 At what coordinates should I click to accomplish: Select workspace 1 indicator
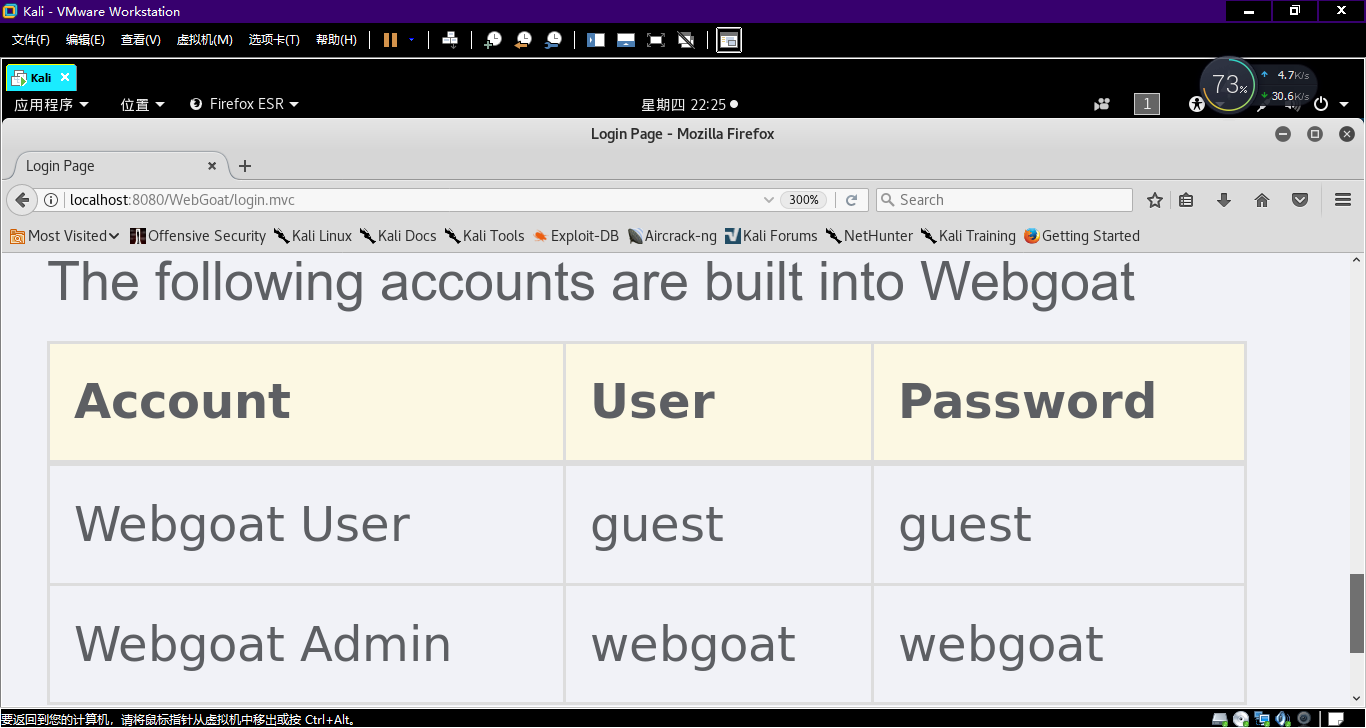(1147, 104)
